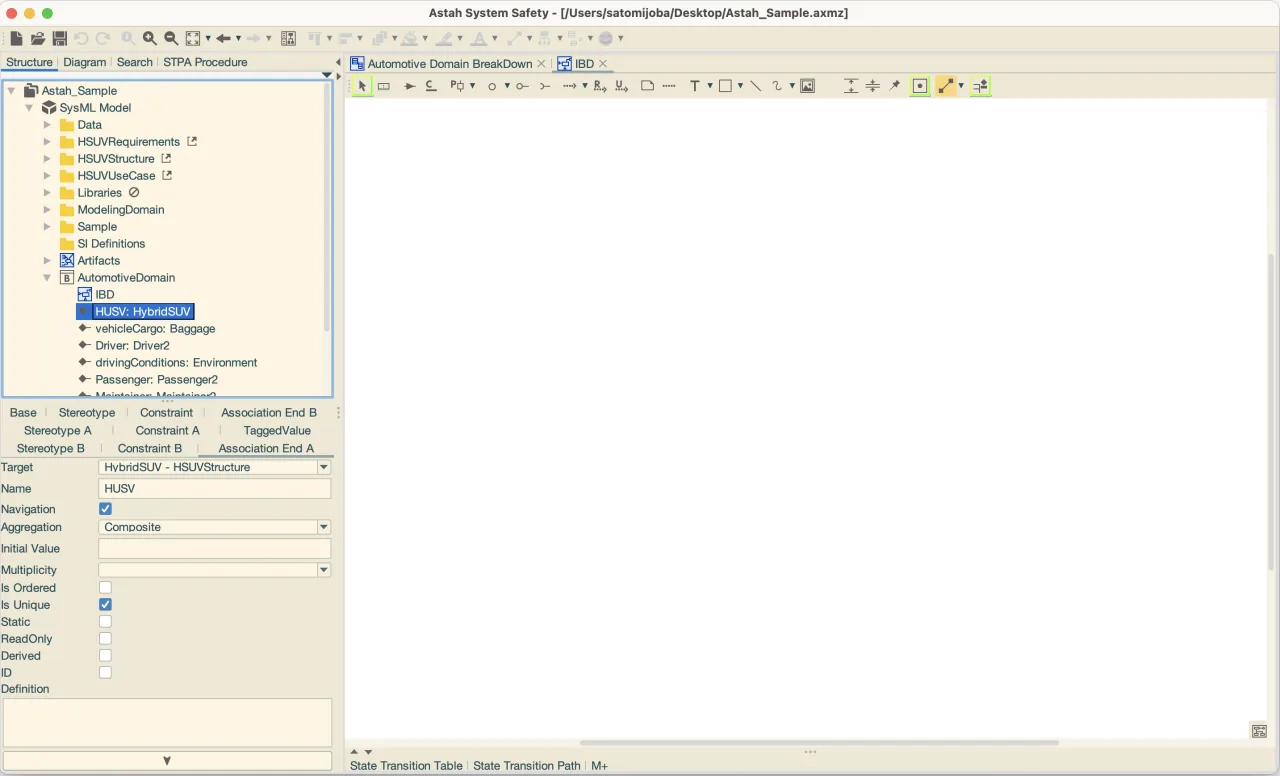Choose the Rectangle shape tool

[725, 86]
